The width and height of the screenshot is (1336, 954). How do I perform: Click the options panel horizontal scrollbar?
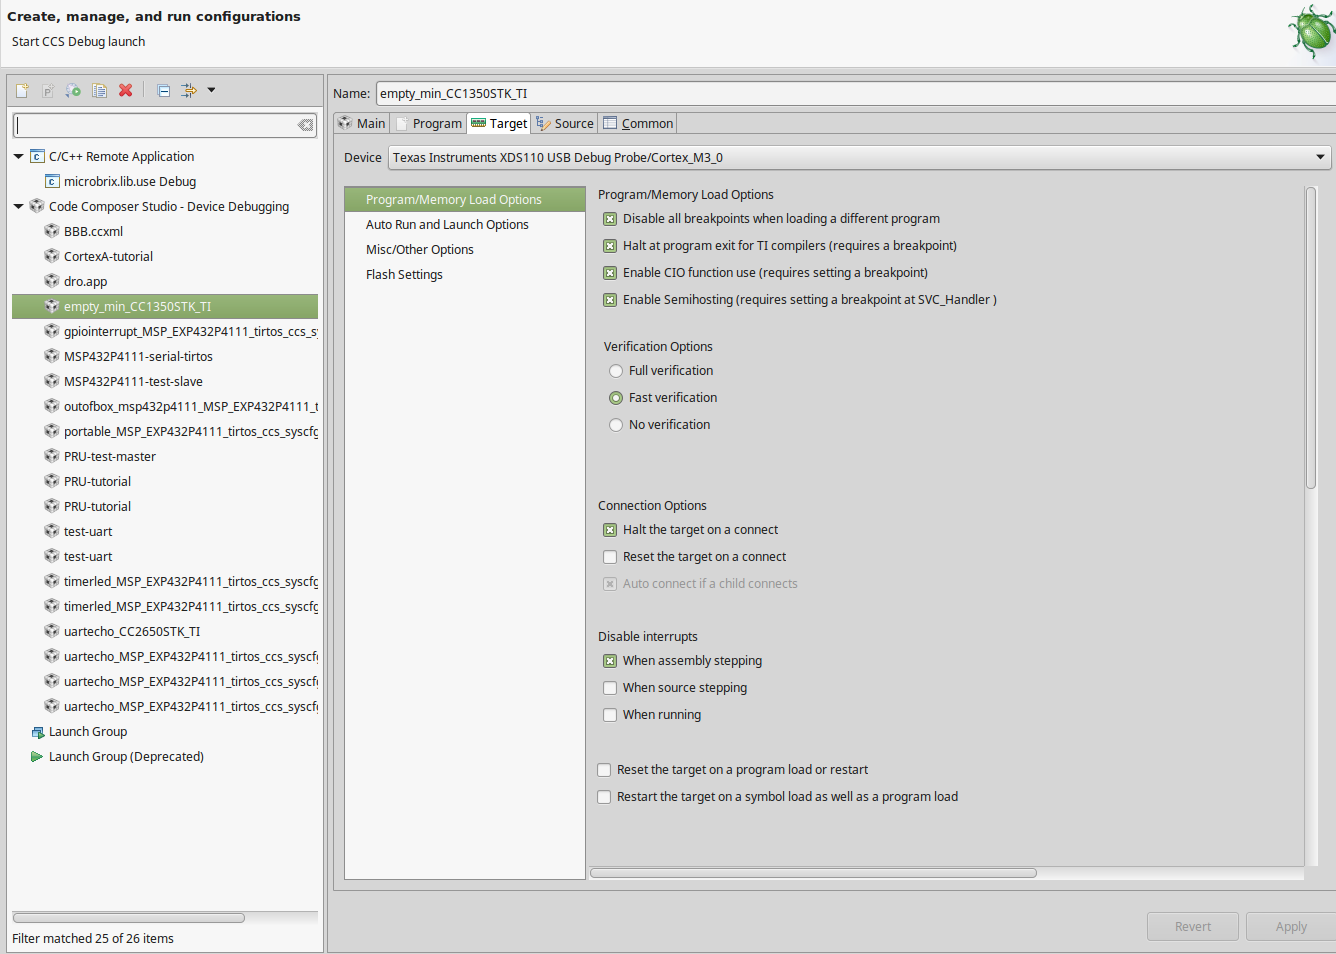coord(813,873)
